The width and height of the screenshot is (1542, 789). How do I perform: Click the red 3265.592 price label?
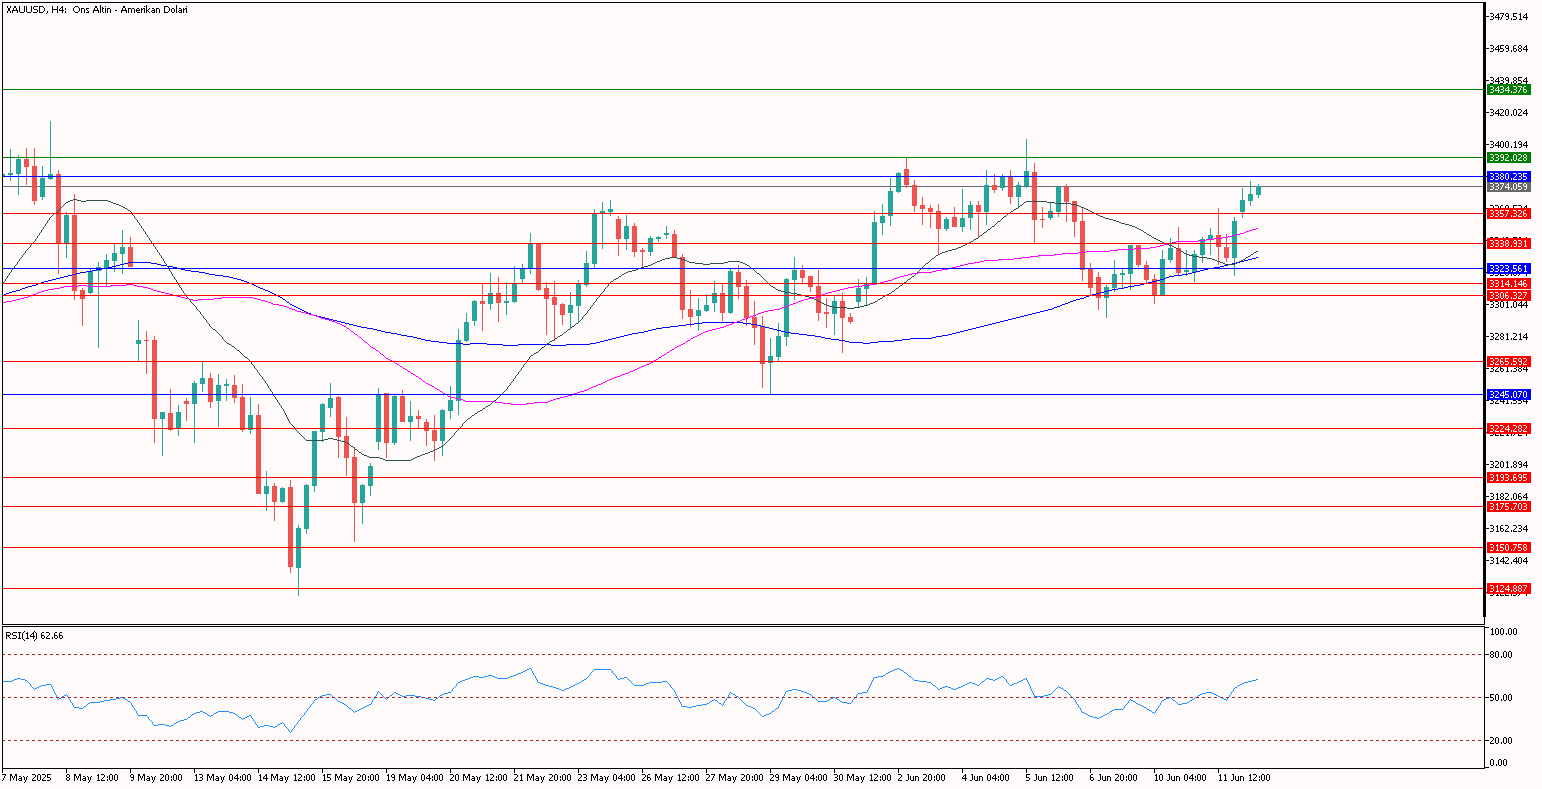1508,362
